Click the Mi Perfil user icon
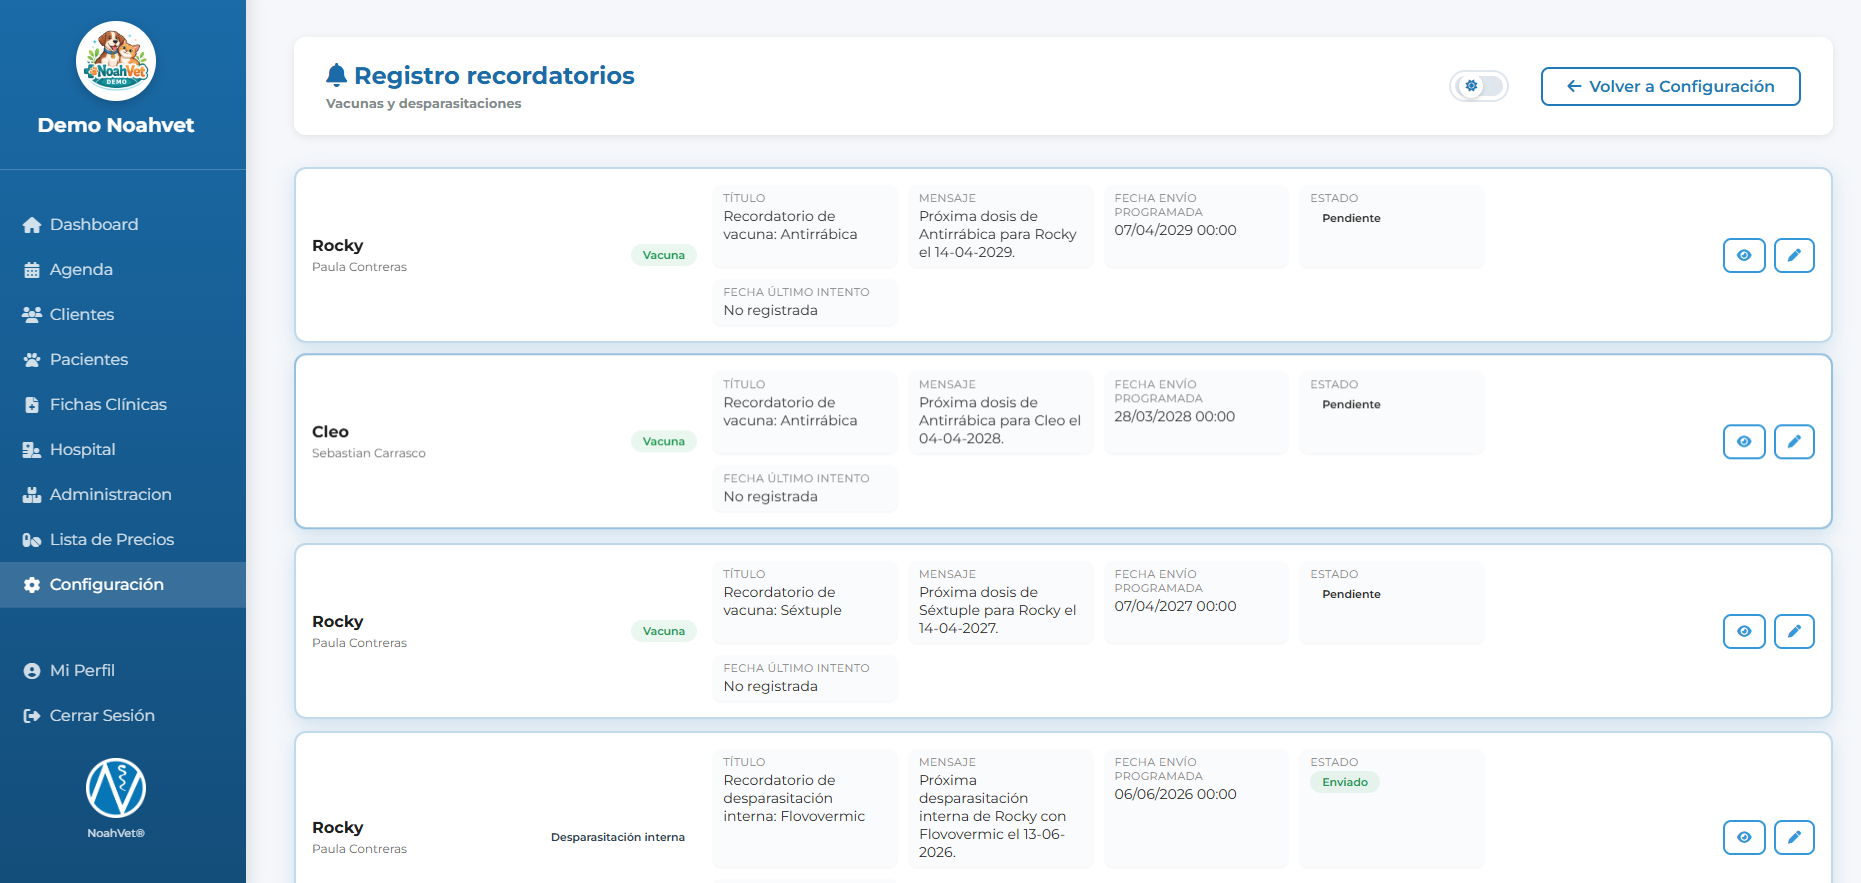 (32, 671)
